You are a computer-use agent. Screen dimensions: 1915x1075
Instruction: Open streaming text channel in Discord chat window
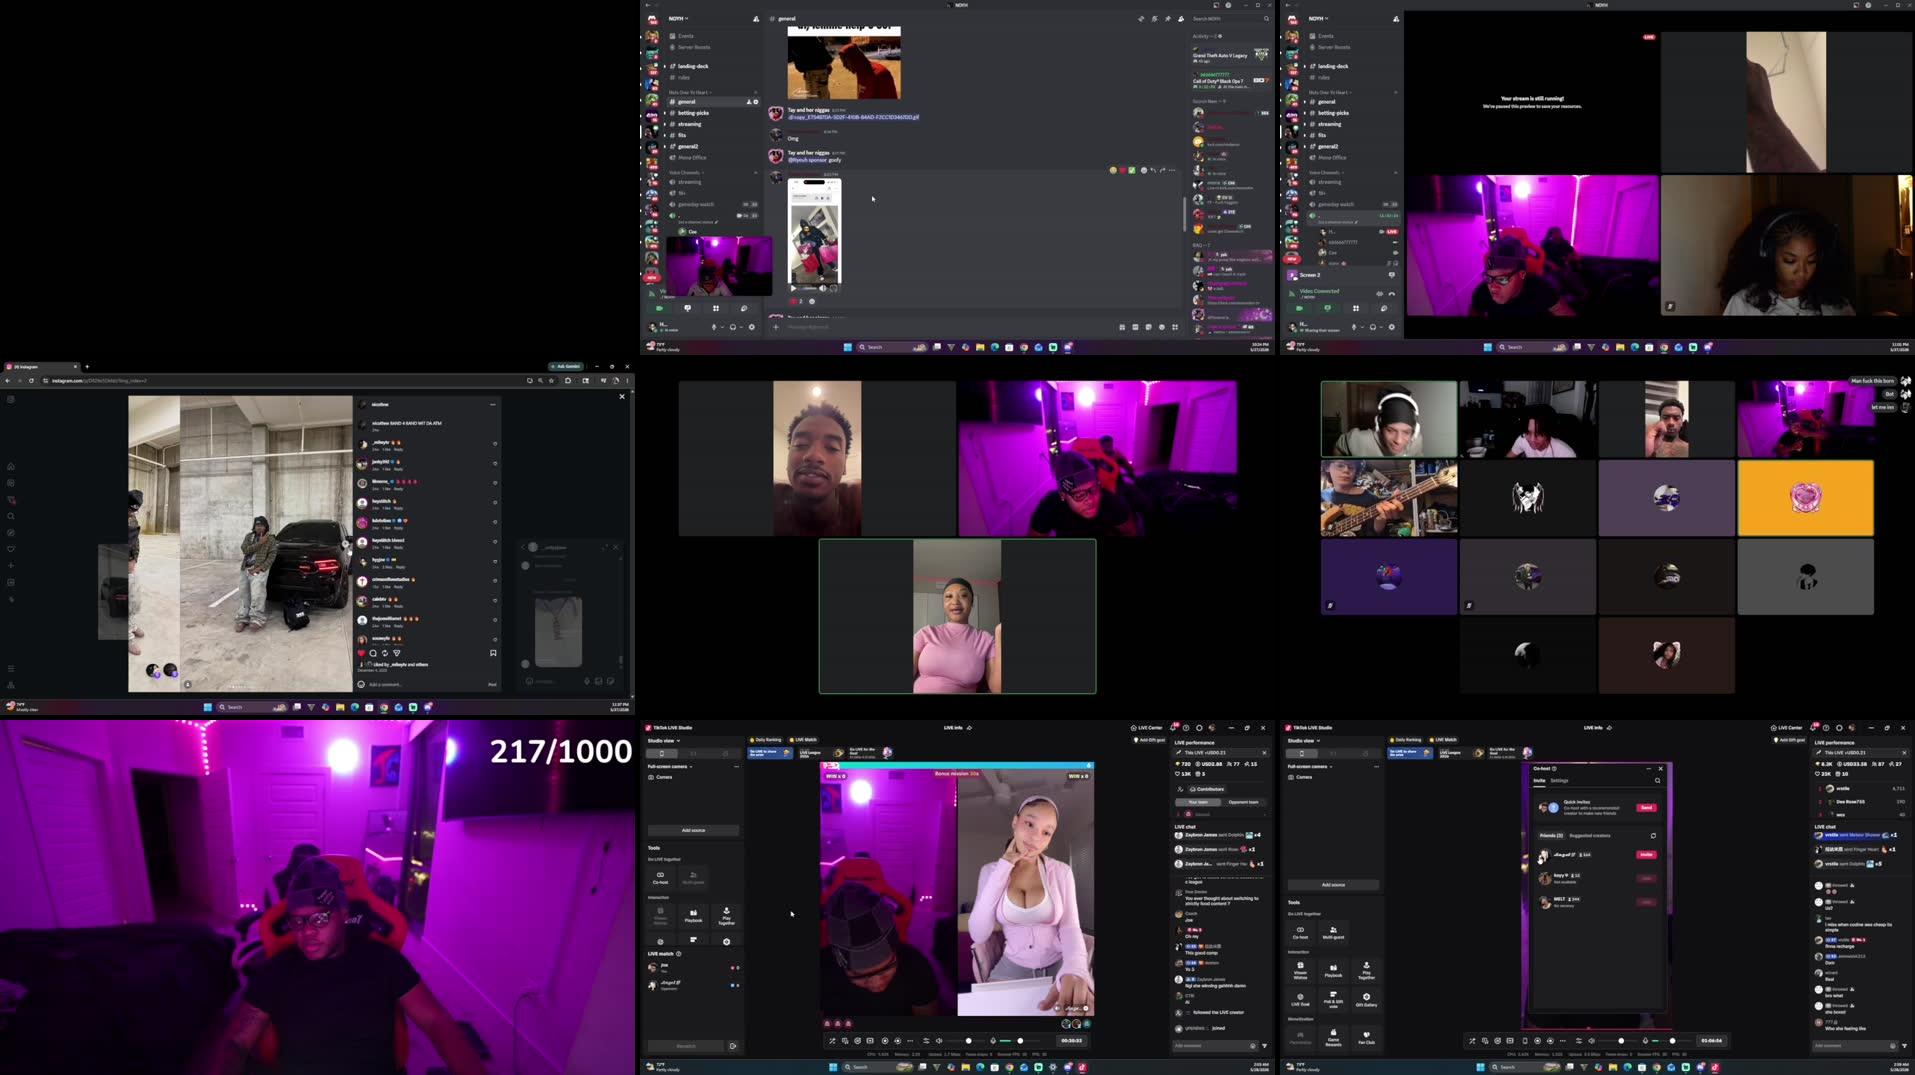tap(690, 124)
